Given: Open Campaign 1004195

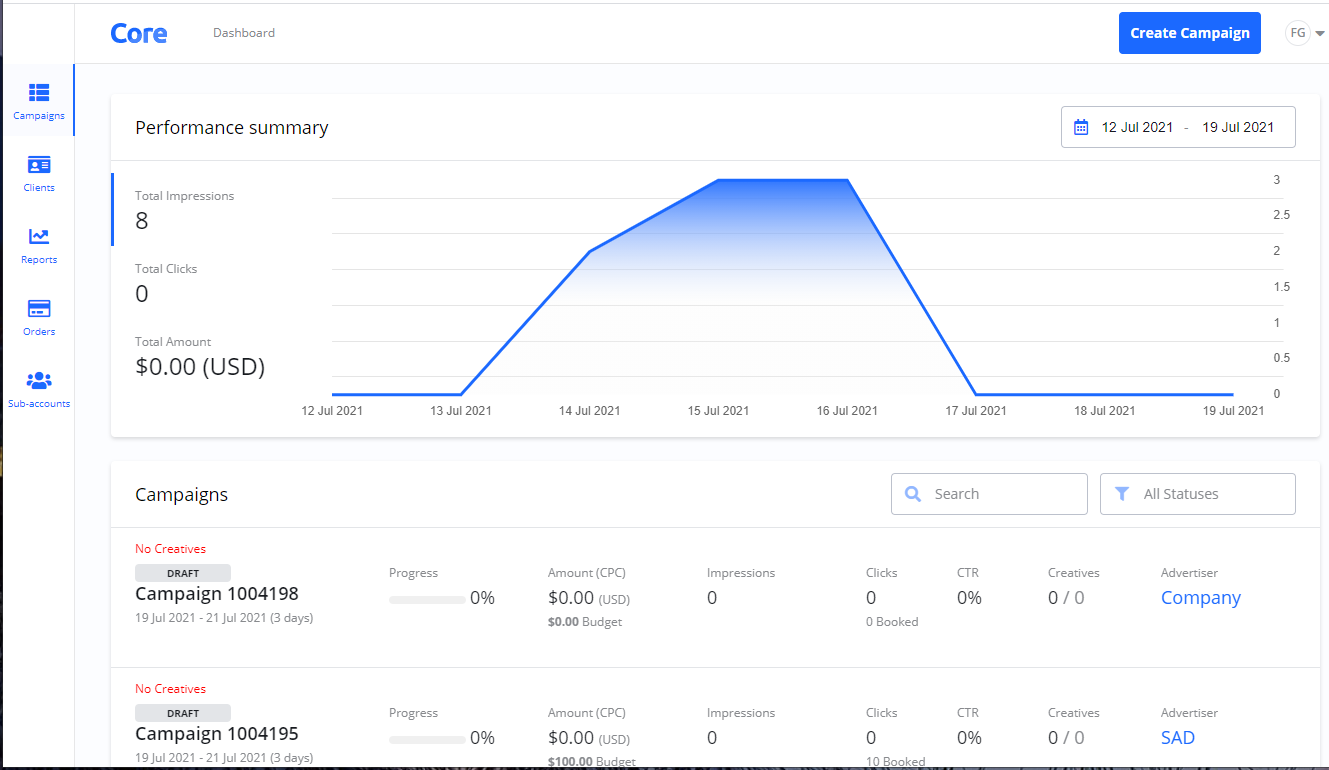Looking at the screenshot, I should point(217,734).
